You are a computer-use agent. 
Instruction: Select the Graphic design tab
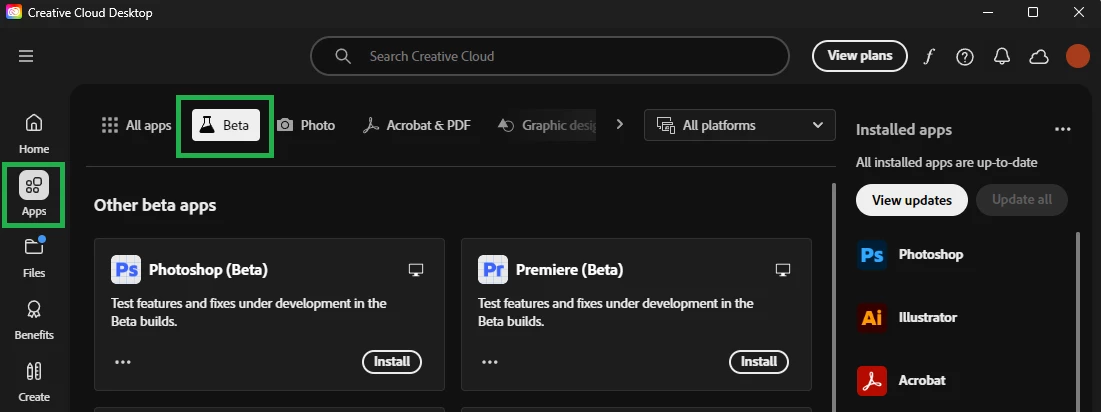545,125
